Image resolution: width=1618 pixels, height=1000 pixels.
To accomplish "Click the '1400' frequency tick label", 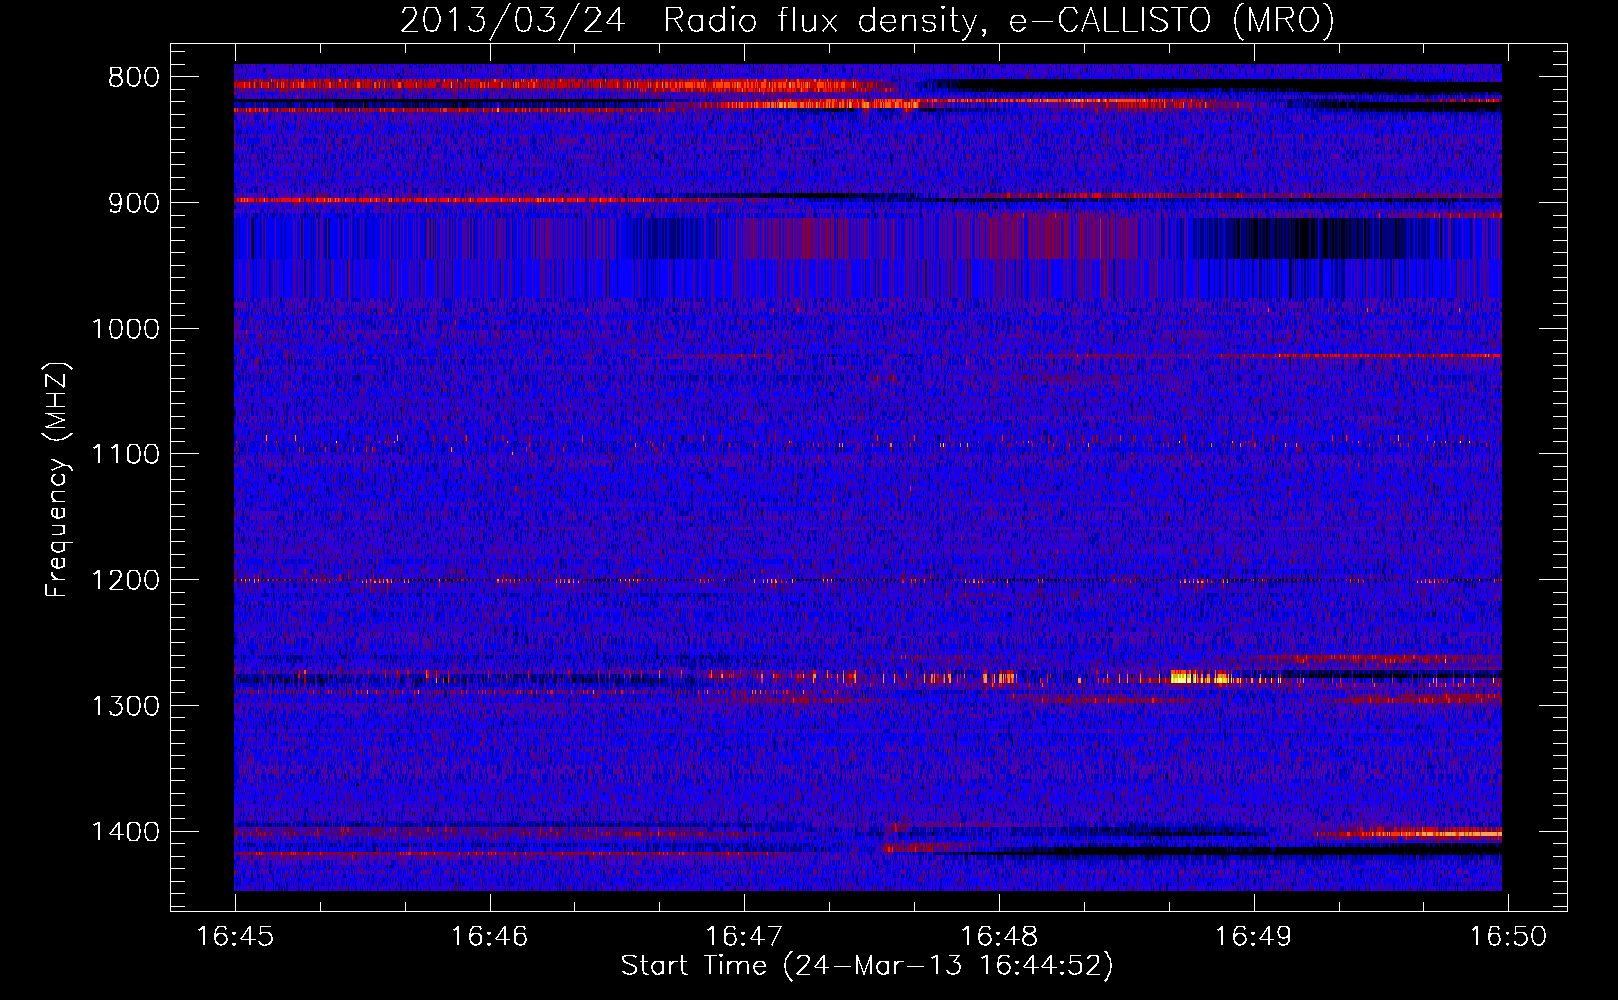I will (x=126, y=832).
